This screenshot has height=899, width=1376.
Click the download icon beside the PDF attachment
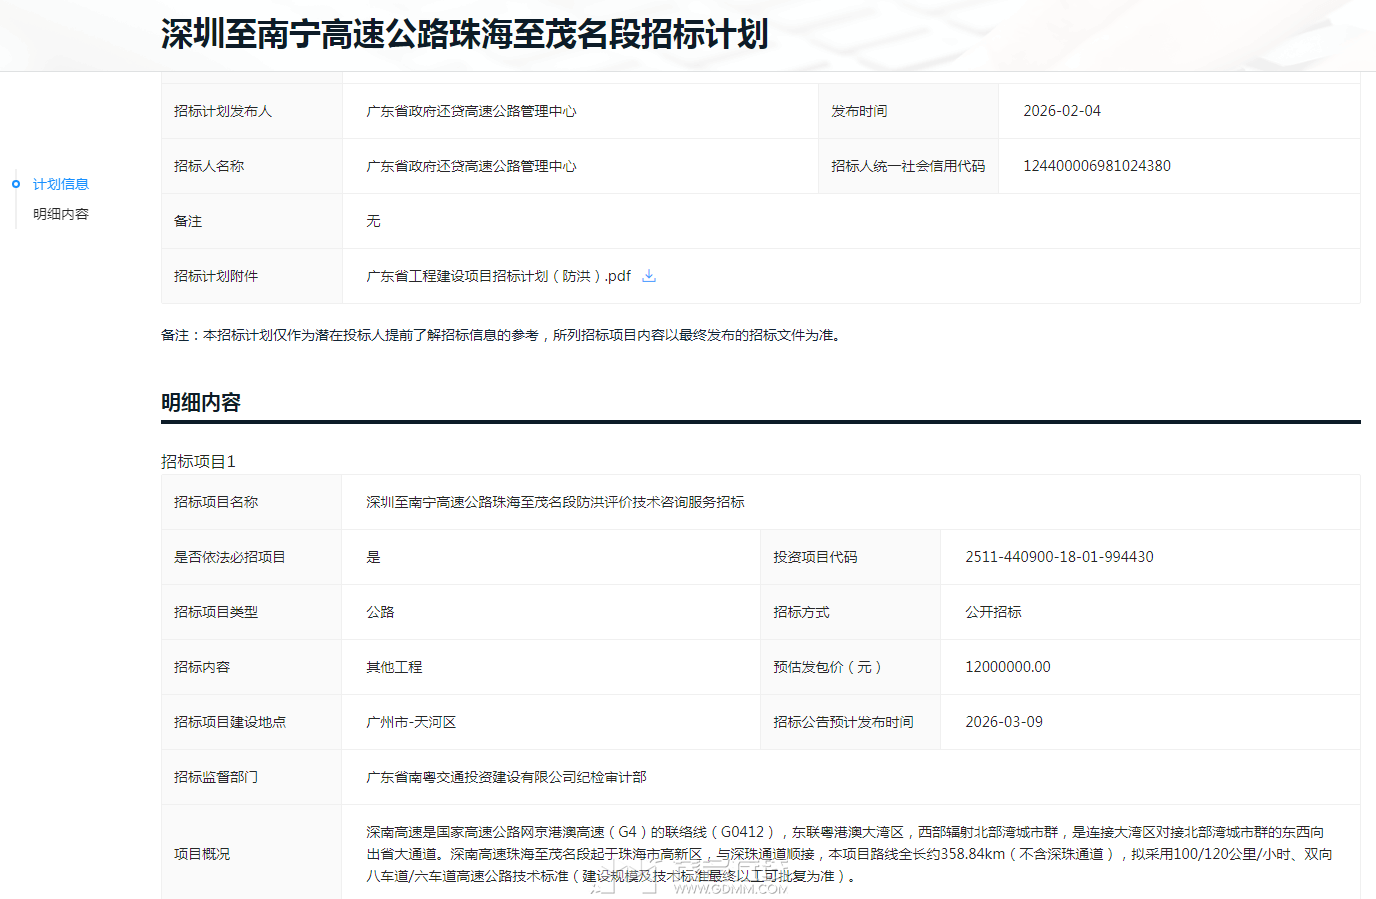click(x=648, y=276)
